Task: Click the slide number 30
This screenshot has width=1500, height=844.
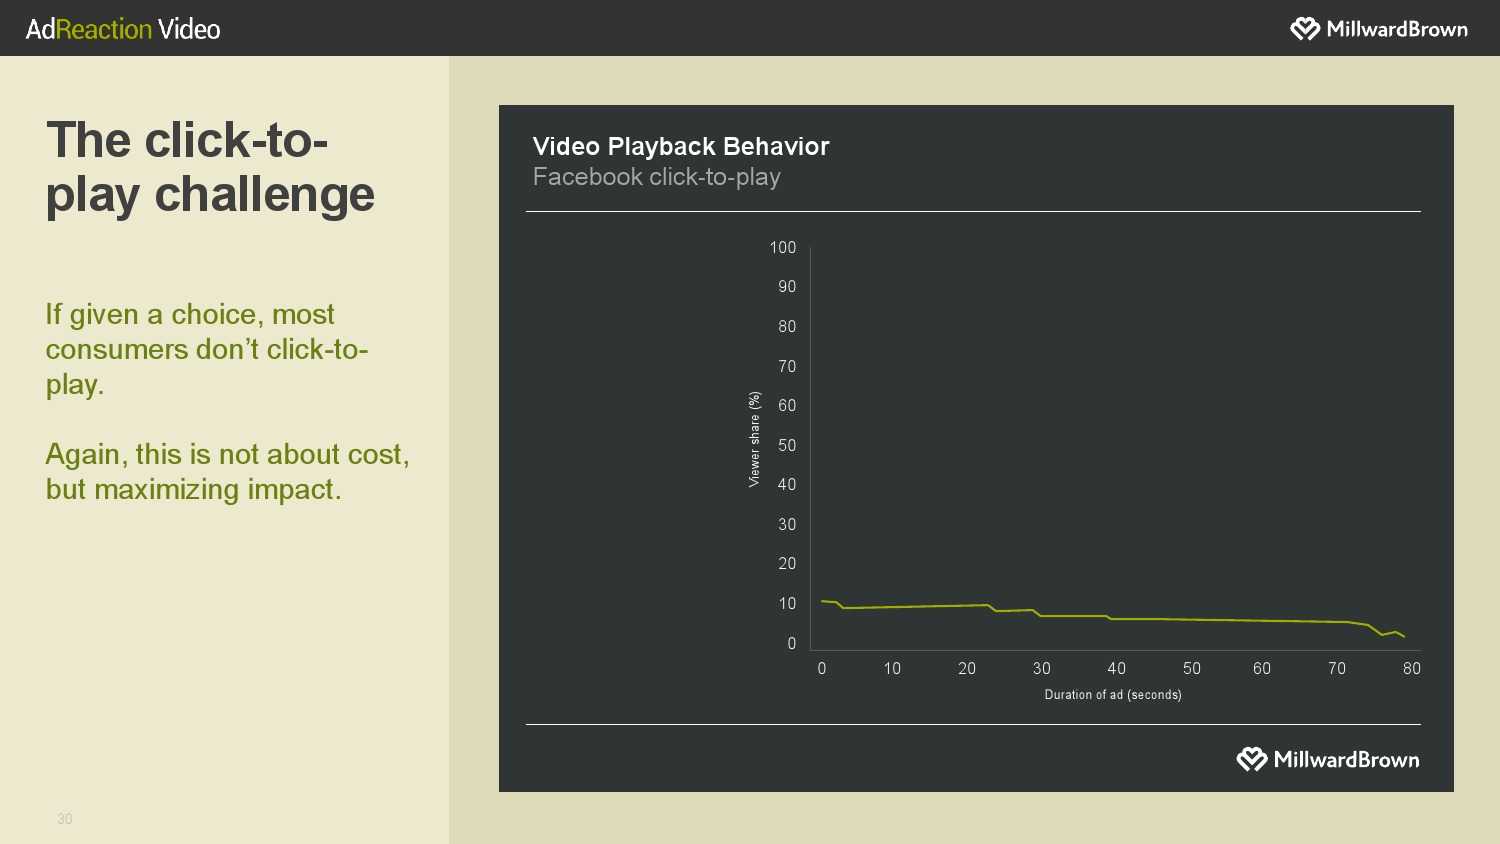Action: [x=65, y=819]
